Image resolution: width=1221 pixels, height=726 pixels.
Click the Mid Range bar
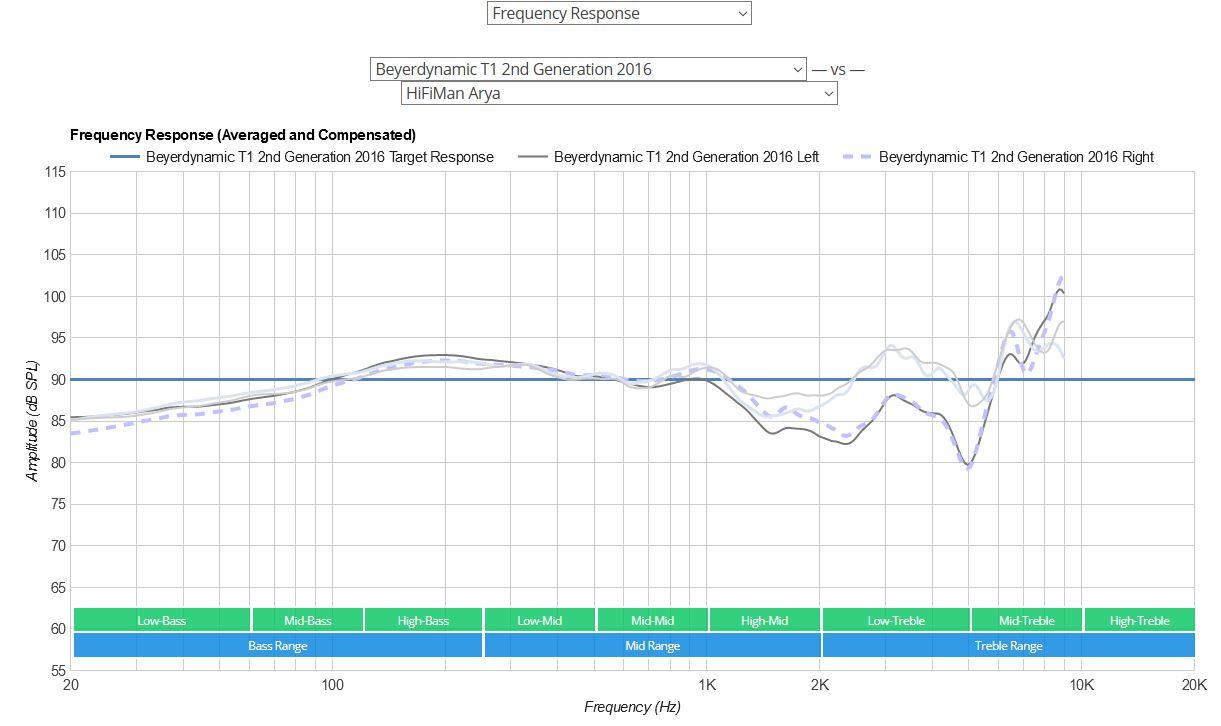click(x=652, y=645)
